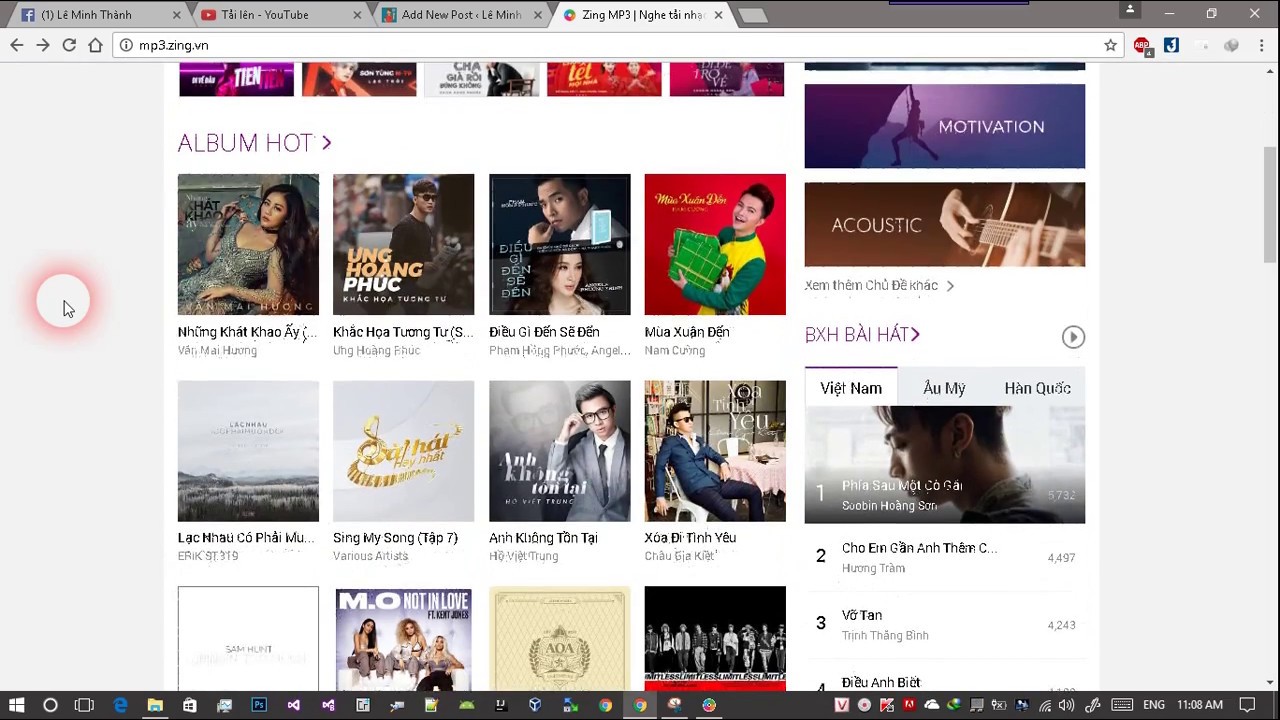The height and width of the screenshot is (720, 1280).
Task: Open new browser tab button
Action: click(x=753, y=15)
